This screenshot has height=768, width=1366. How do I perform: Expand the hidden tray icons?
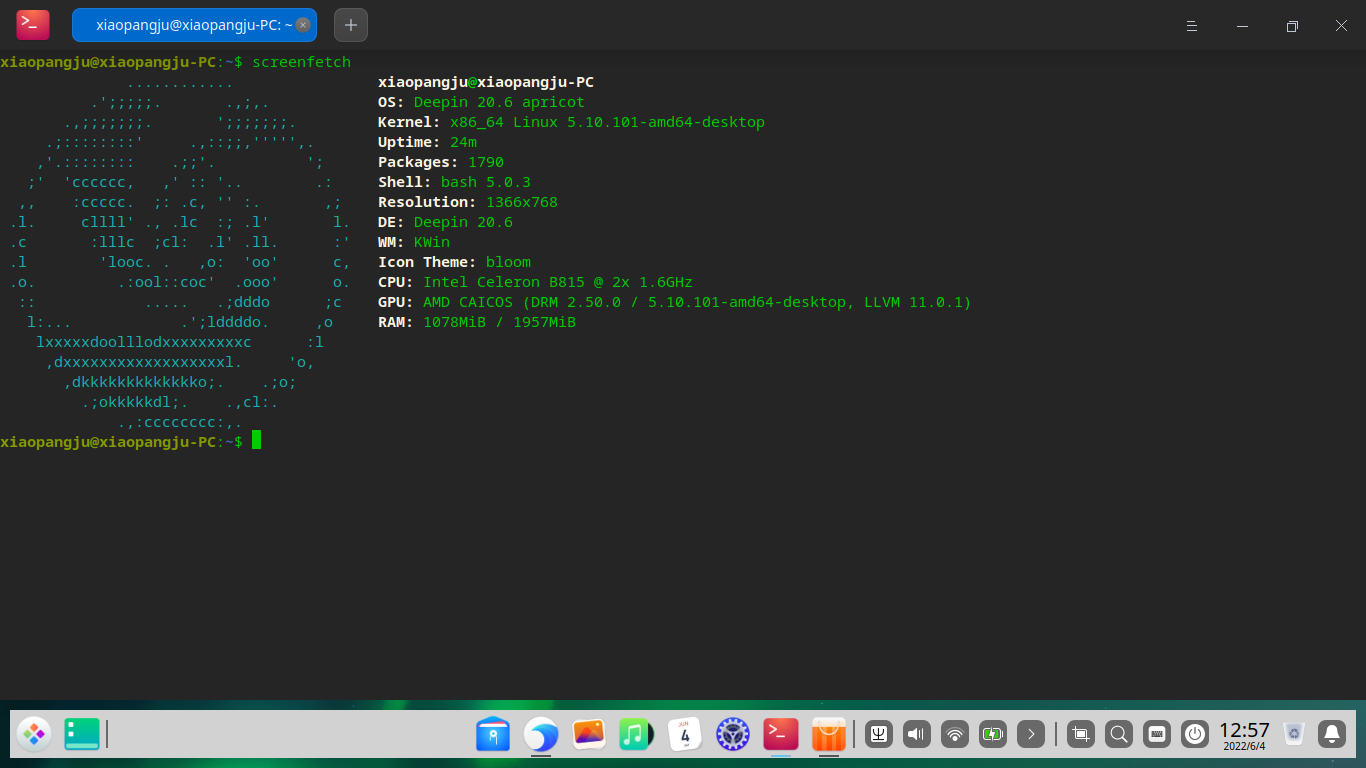(x=1030, y=734)
